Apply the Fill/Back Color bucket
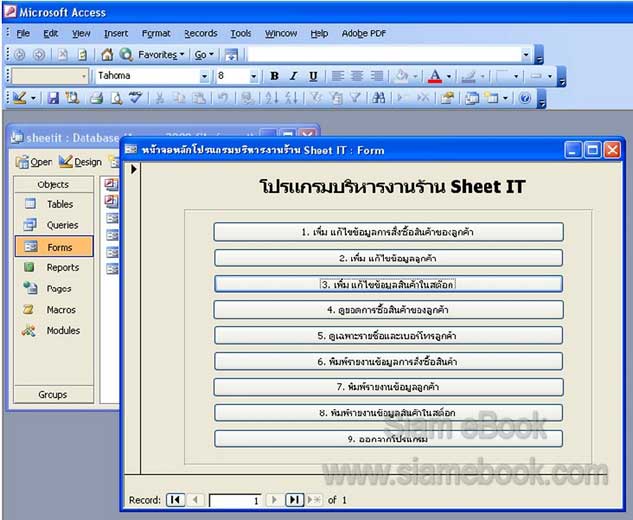633x520 pixels. click(401, 76)
